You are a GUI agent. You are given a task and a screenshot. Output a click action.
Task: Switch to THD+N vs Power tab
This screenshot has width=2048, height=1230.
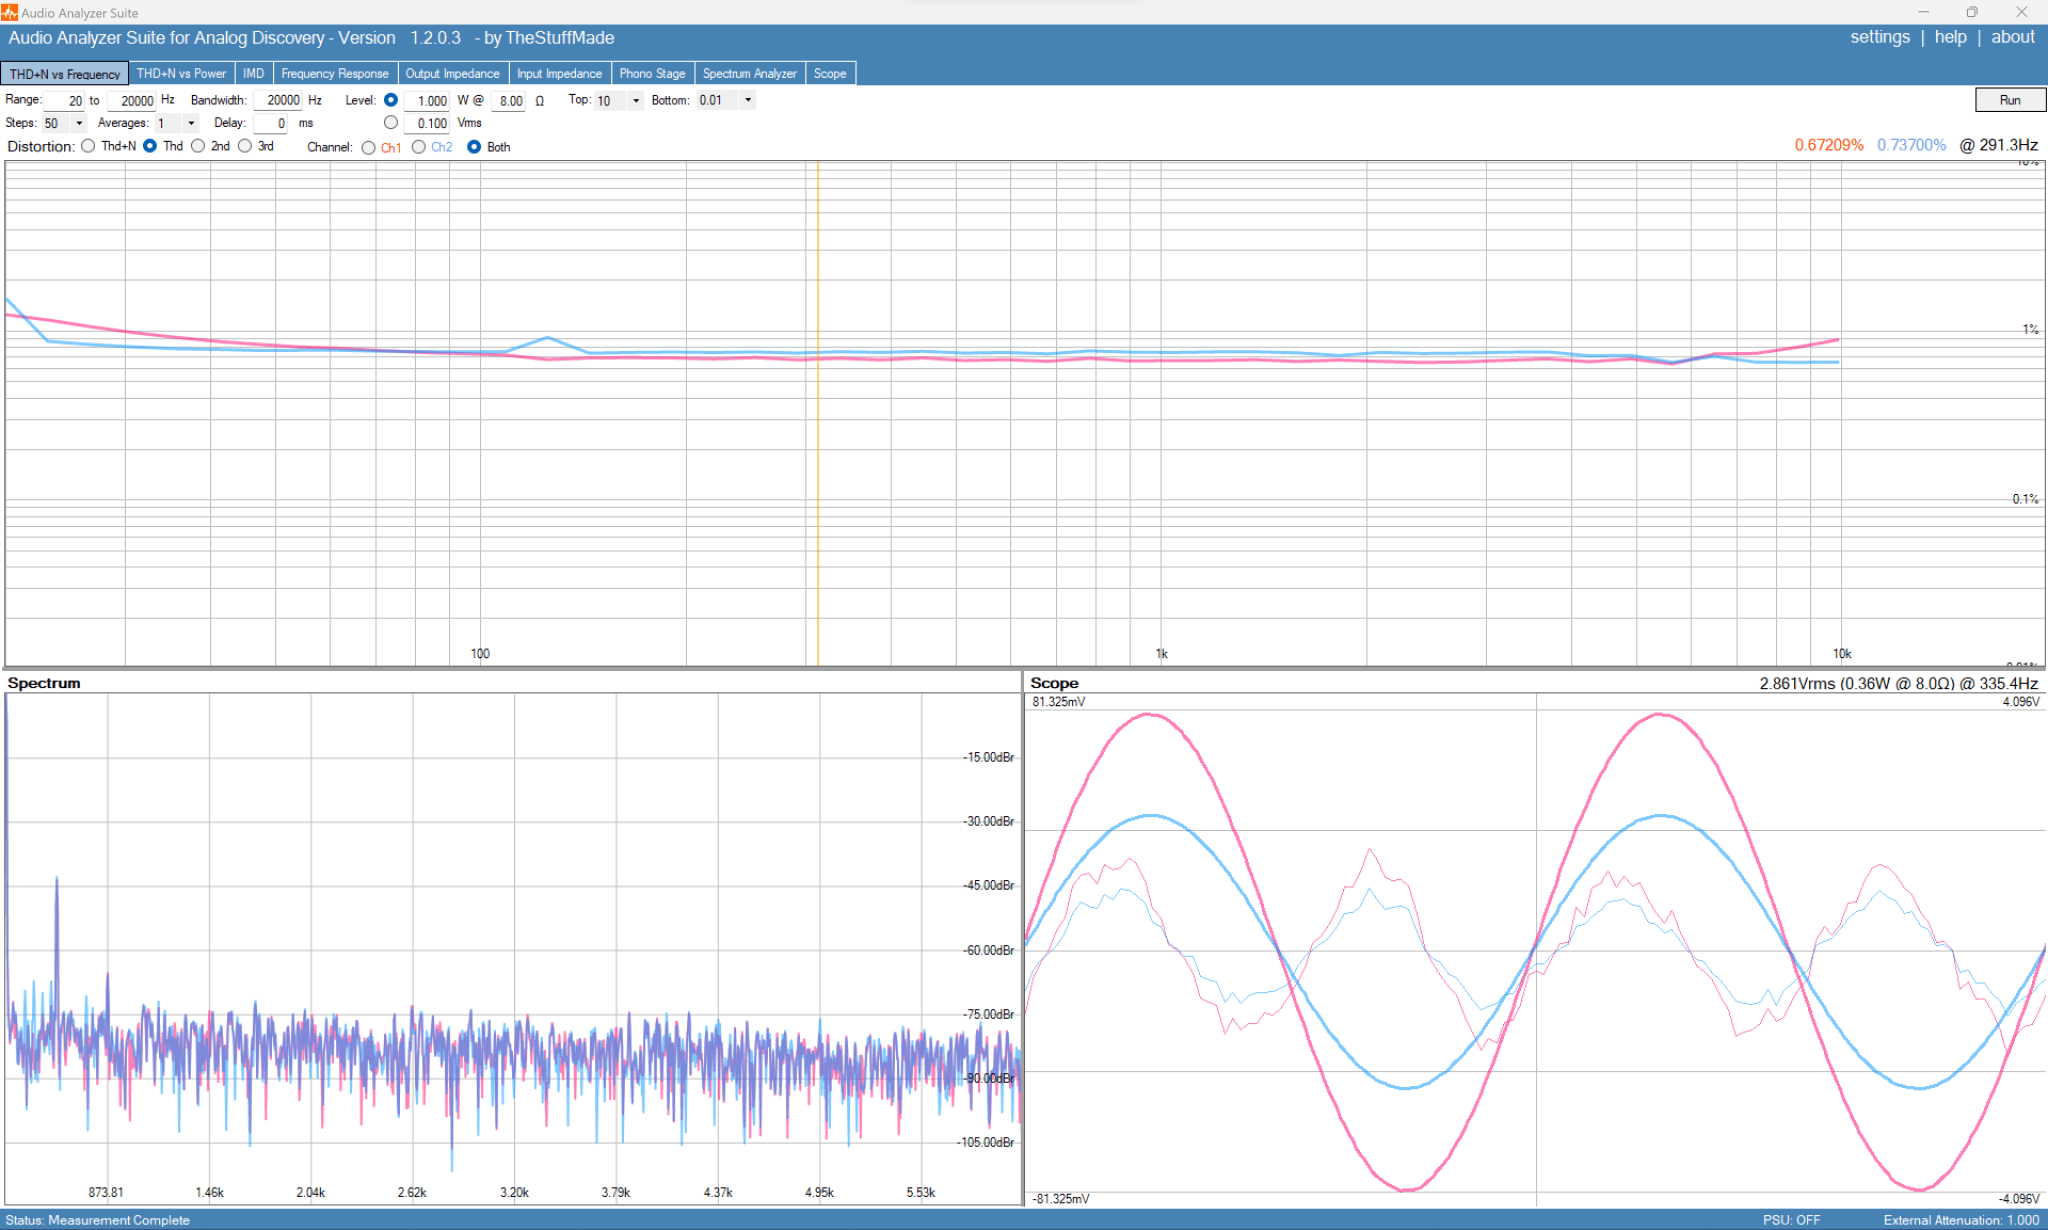coord(181,74)
